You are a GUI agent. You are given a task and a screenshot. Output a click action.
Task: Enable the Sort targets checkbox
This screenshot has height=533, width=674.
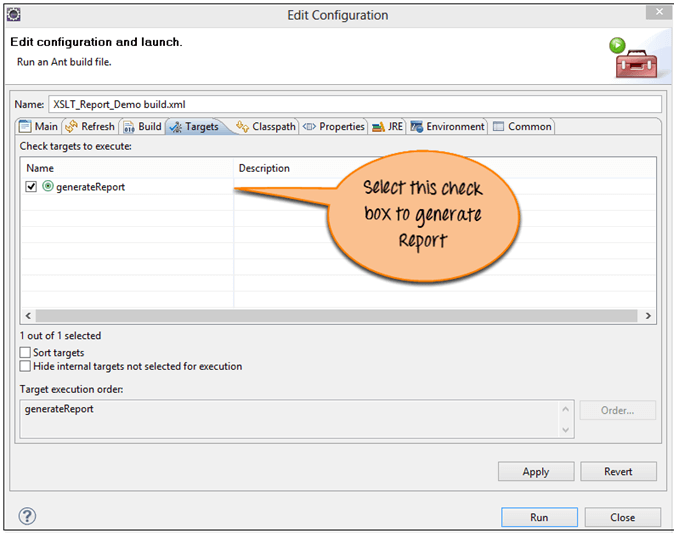pos(25,353)
